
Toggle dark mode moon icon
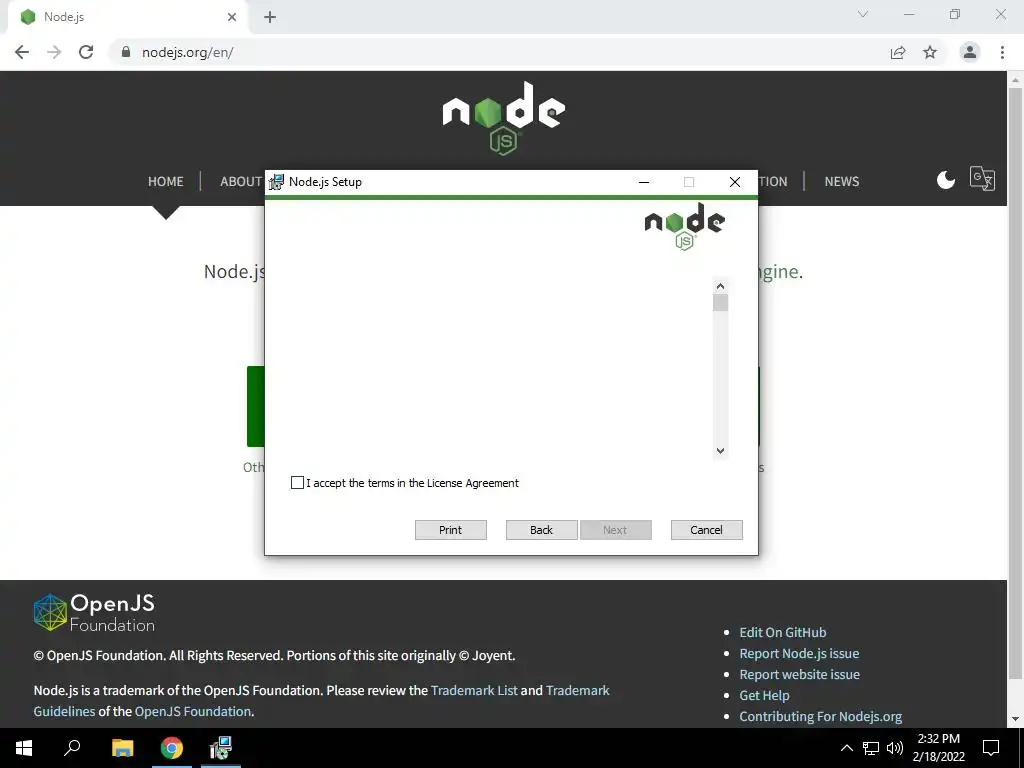pyautogui.click(x=946, y=180)
